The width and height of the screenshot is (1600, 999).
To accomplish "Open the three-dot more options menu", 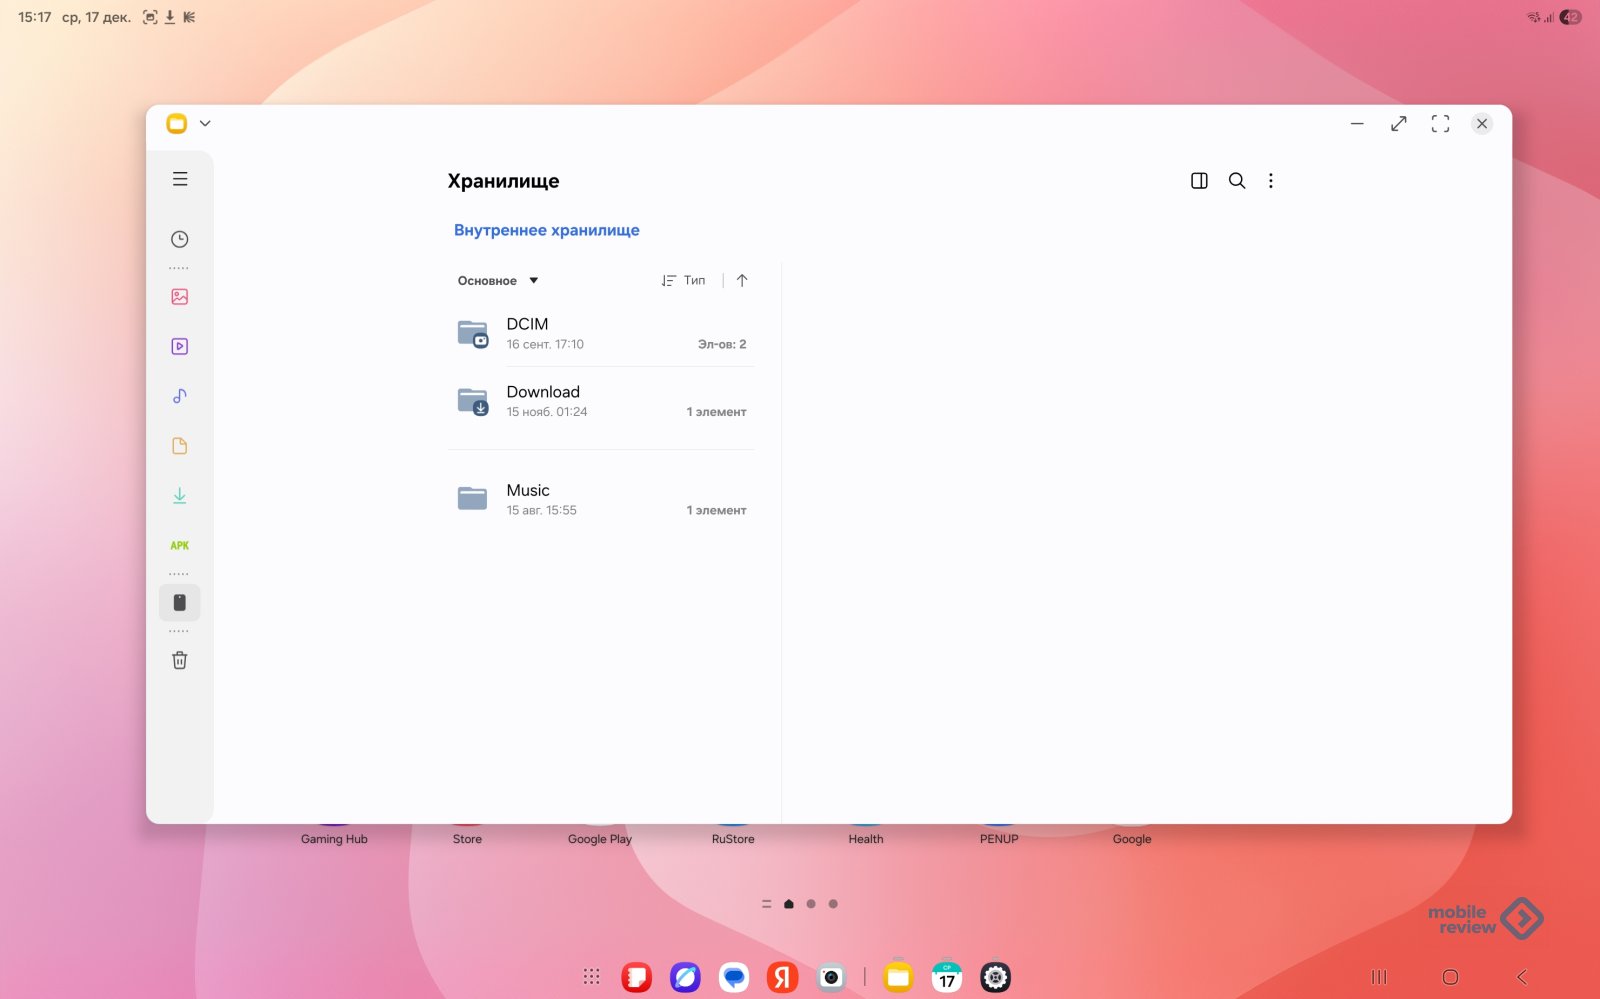I will click(x=1271, y=181).
